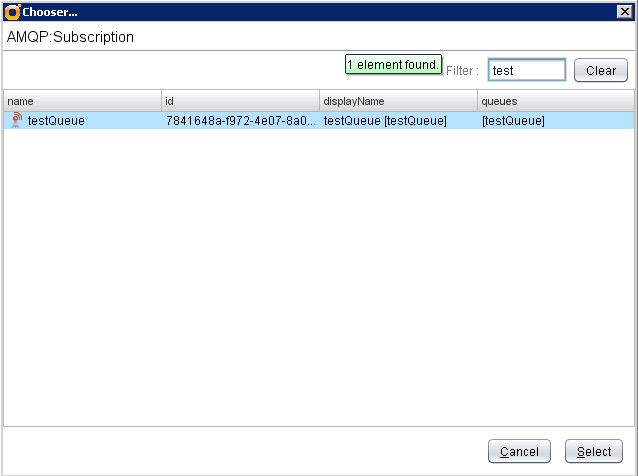
Task: Click the 'testQueue [testQueue]' displayName cell
Action: coord(385,121)
